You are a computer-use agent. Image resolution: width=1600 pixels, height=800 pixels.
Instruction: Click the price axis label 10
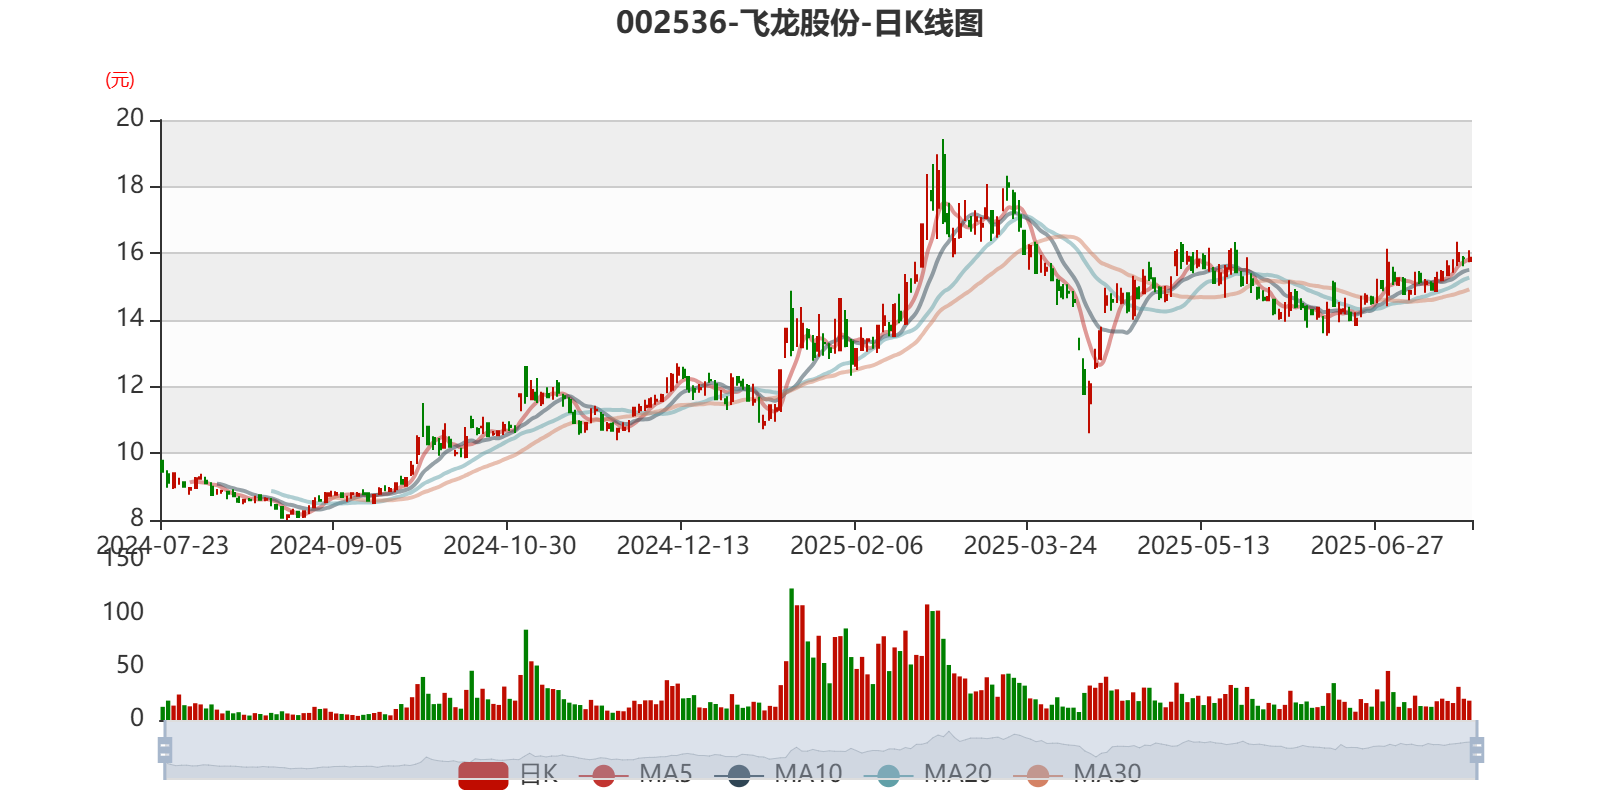pos(130,452)
